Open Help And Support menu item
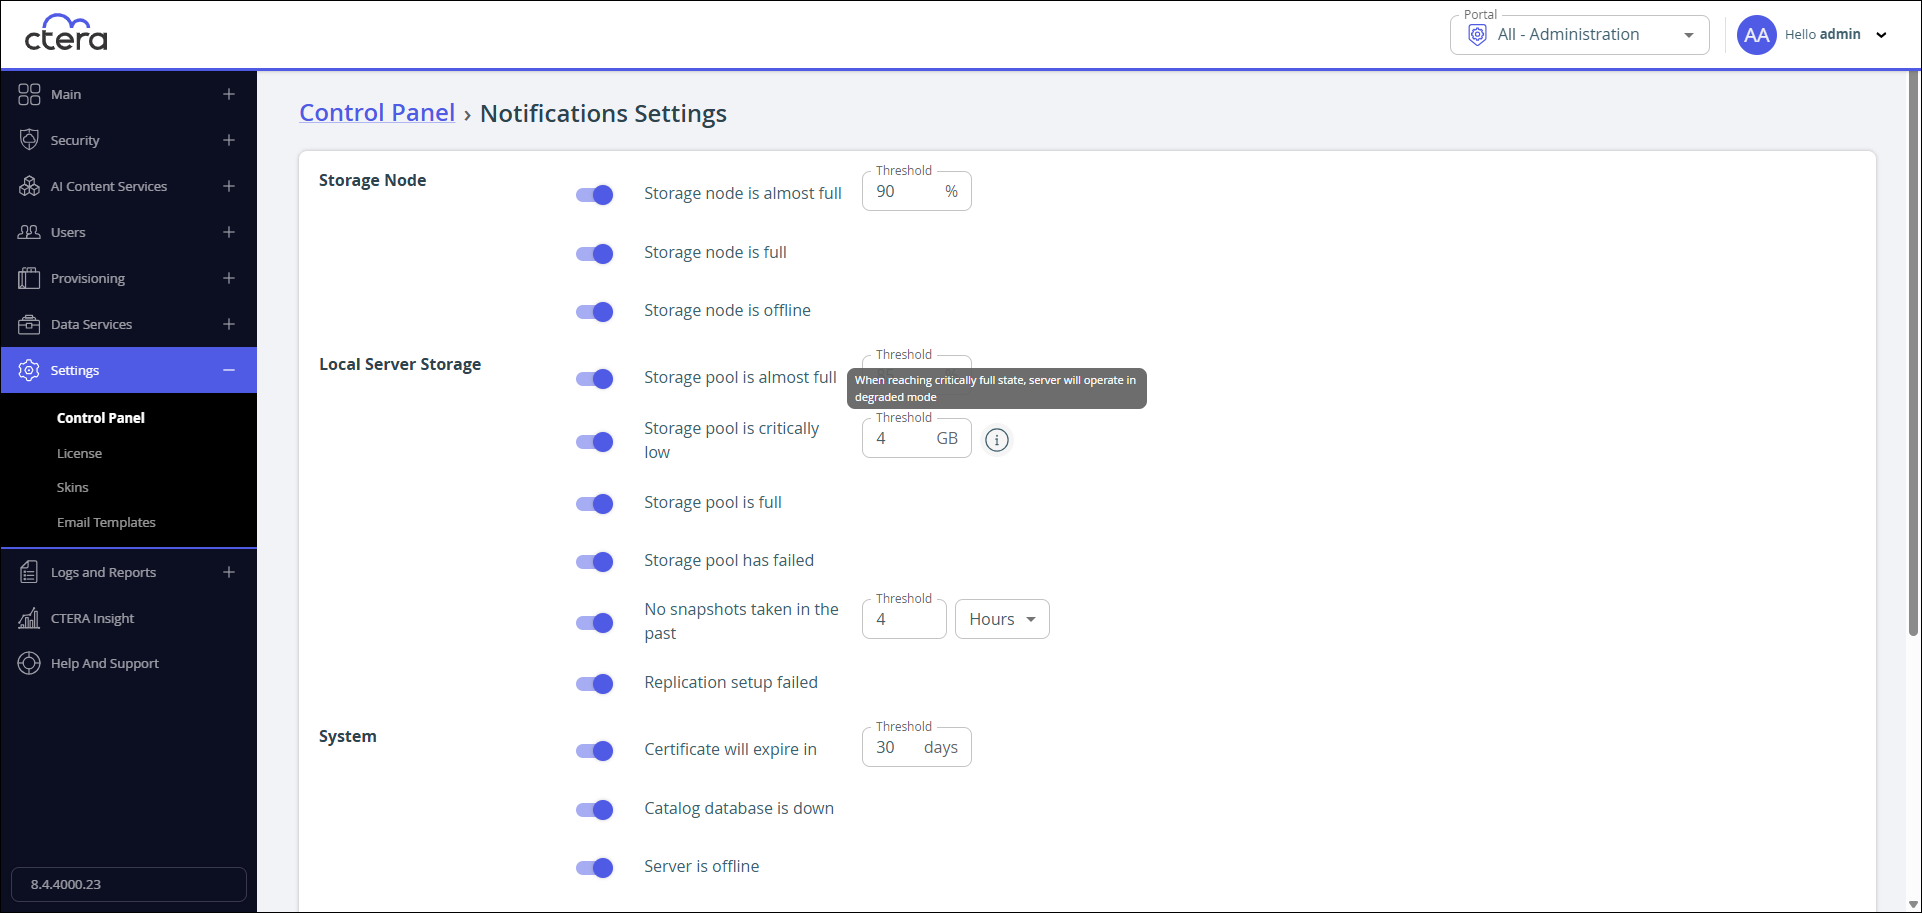This screenshot has height=913, width=1922. click(x=104, y=663)
